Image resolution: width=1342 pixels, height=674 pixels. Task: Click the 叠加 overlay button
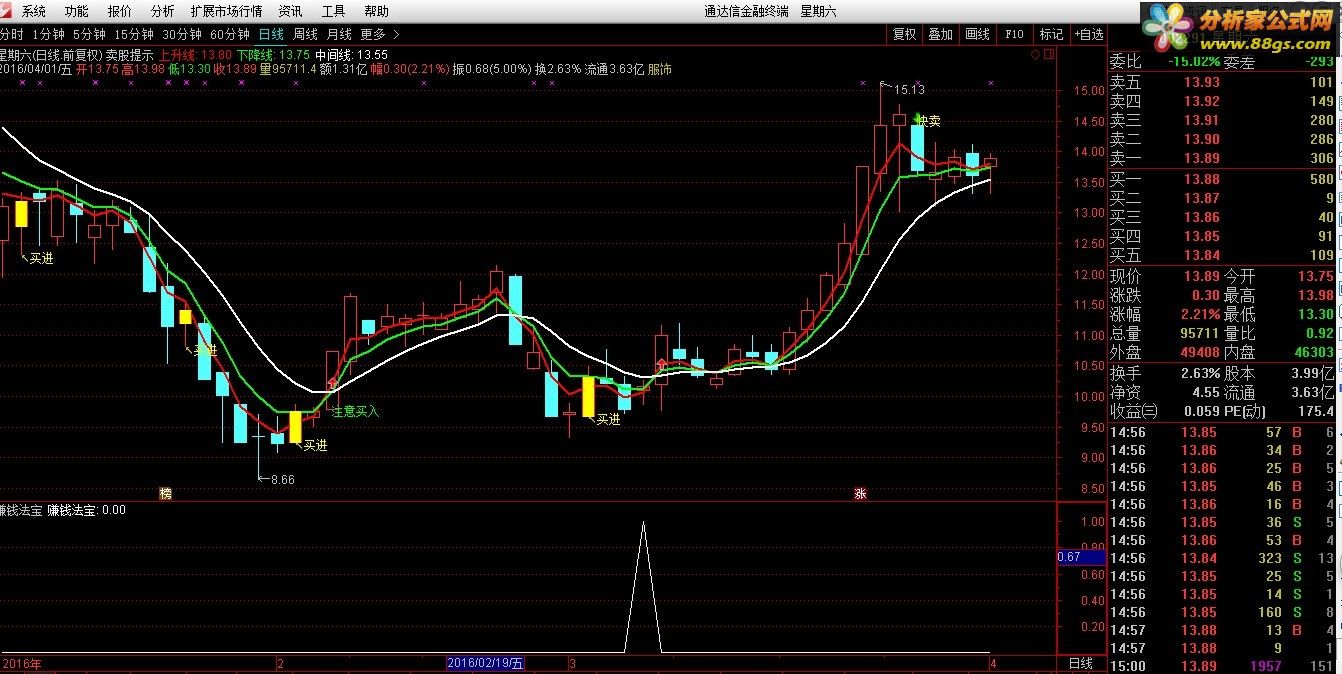(x=940, y=34)
